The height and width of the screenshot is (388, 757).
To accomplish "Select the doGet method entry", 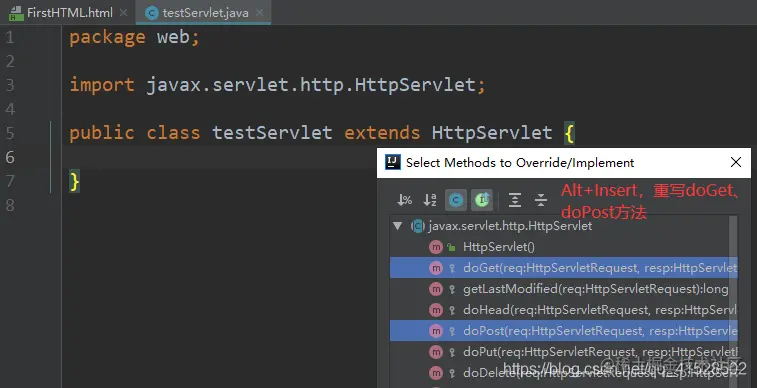I will (x=563, y=268).
